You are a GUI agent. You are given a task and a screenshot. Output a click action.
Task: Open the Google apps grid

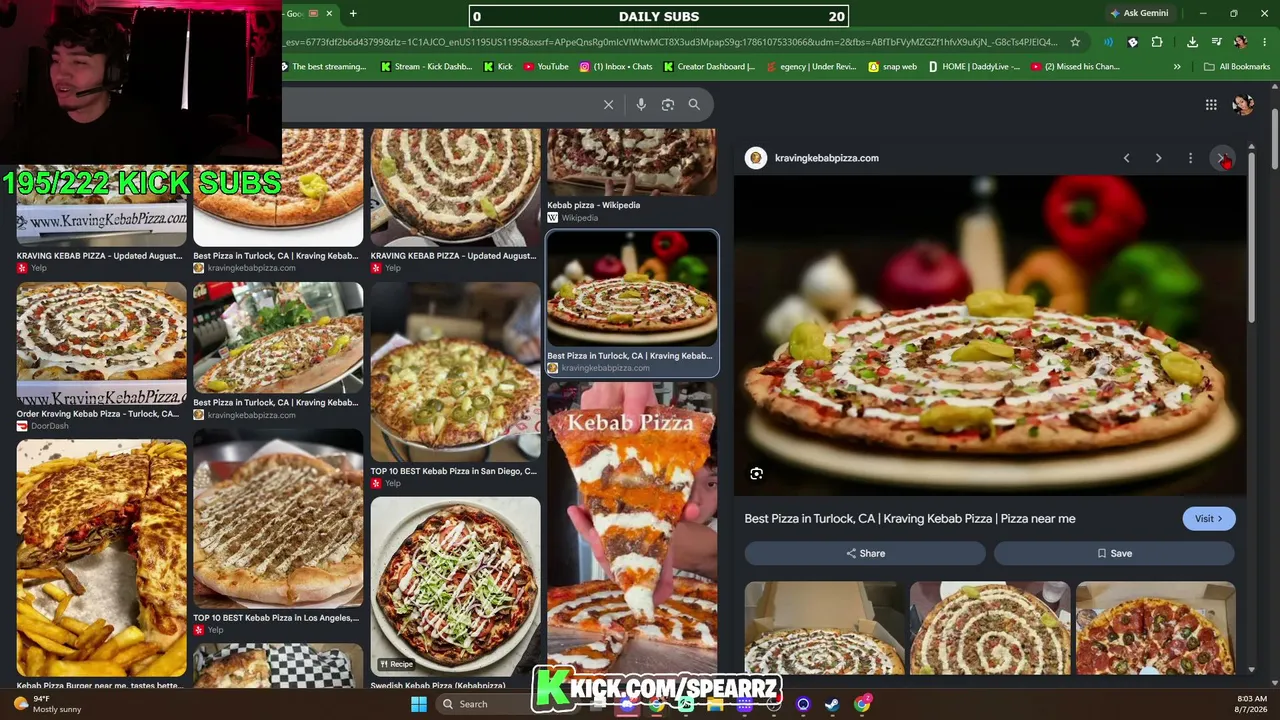point(1211,104)
